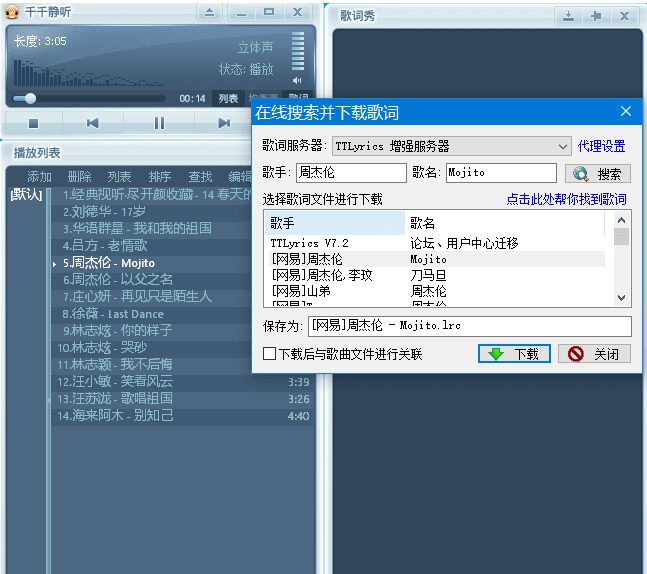Click the download arrow icon in the lyrics window title bar
Screen dimensions: 647x574
click(x=568, y=16)
